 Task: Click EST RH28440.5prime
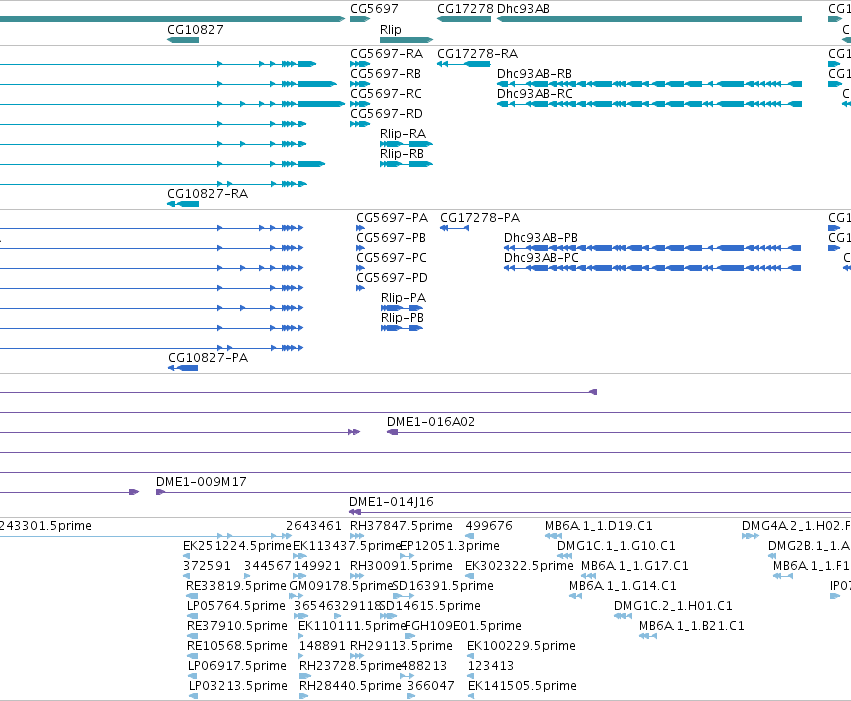click(350, 686)
